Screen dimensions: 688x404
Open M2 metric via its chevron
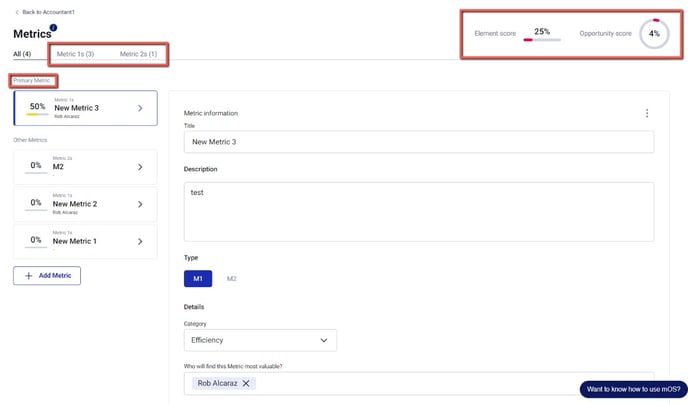[140, 167]
